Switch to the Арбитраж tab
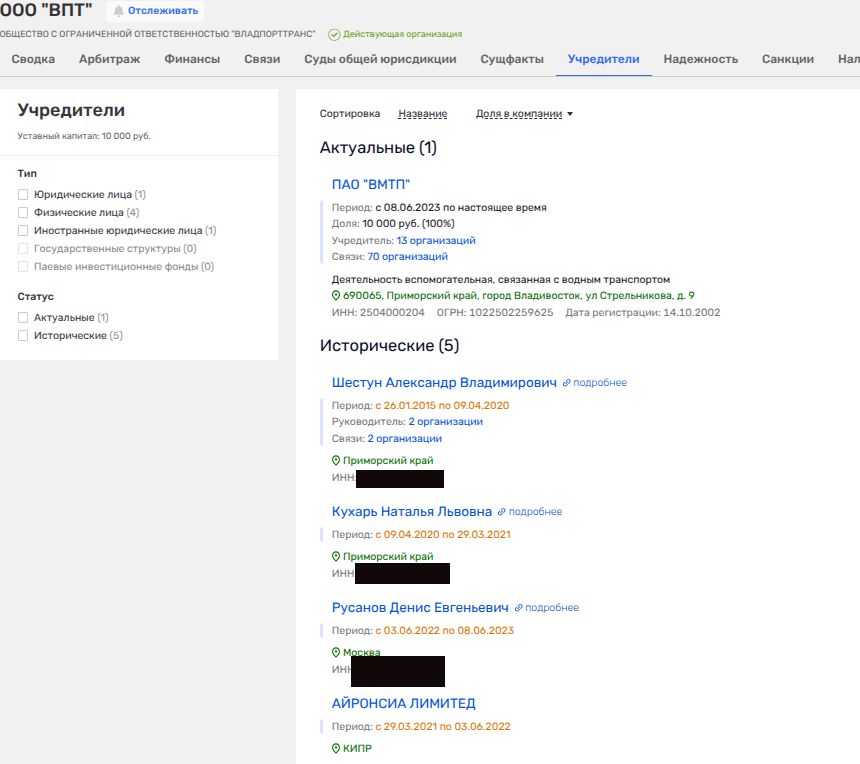 tap(109, 59)
